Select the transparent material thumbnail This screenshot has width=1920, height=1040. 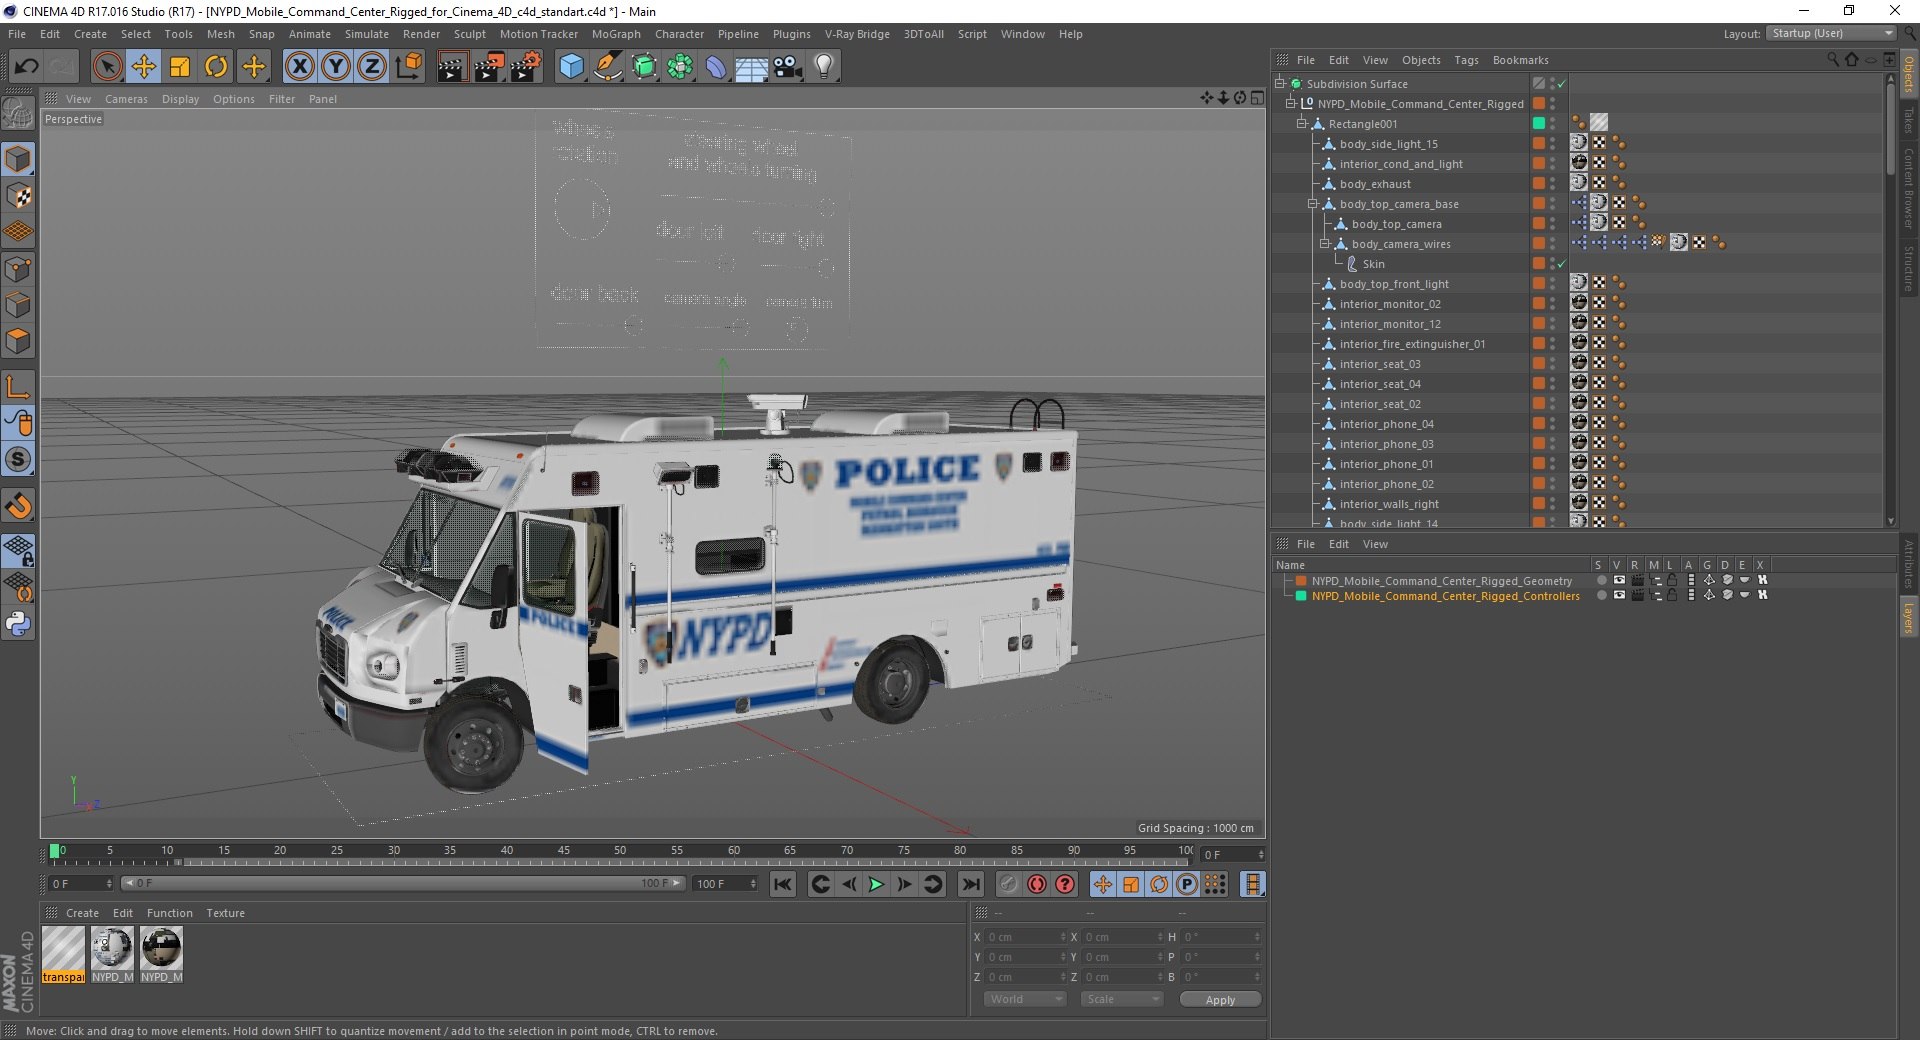pos(63,954)
